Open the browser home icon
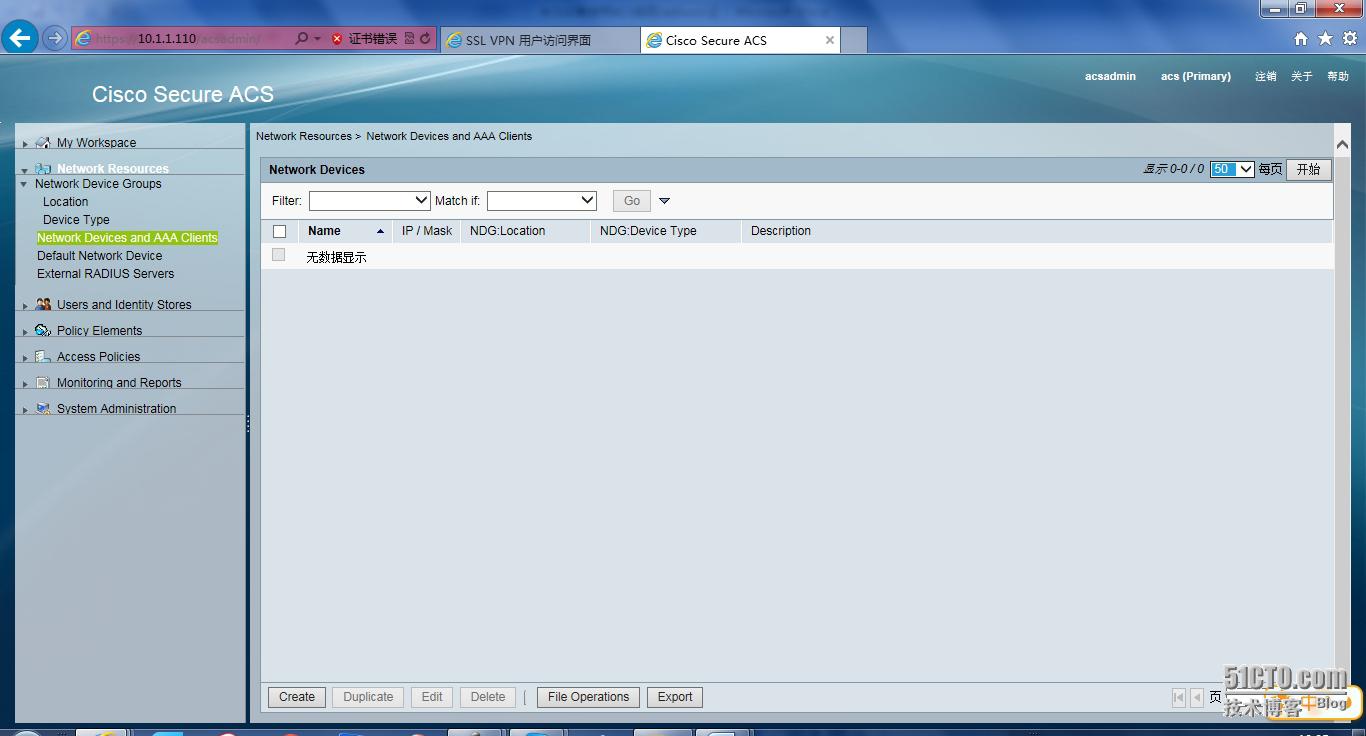 (1301, 38)
